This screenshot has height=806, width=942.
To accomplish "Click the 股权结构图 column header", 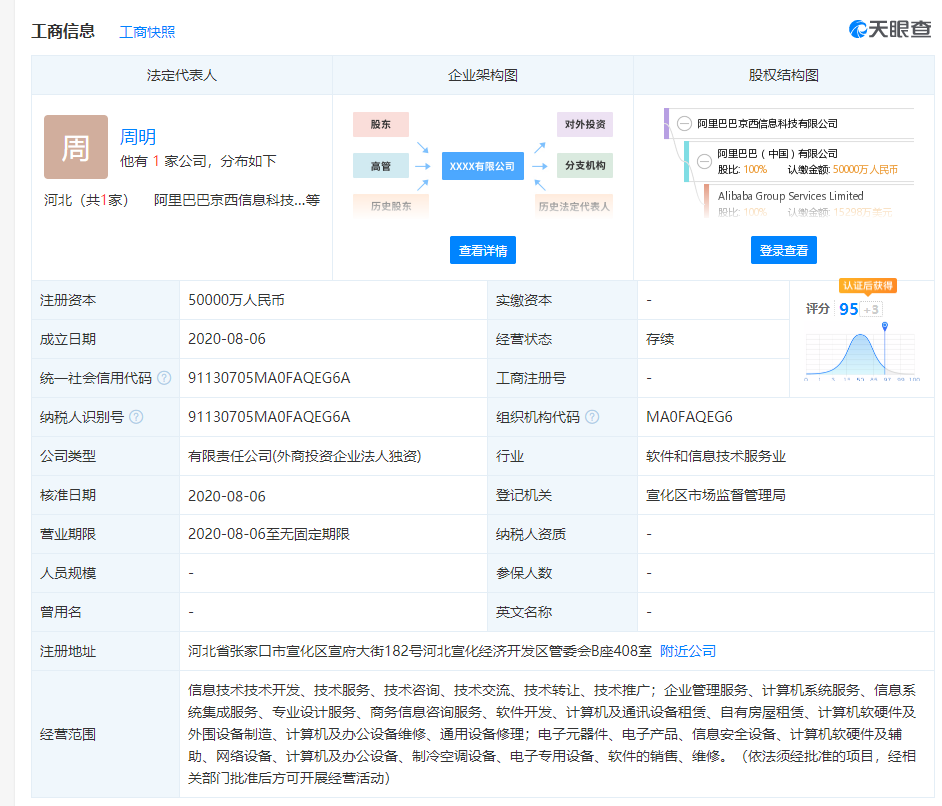I will click(784, 75).
